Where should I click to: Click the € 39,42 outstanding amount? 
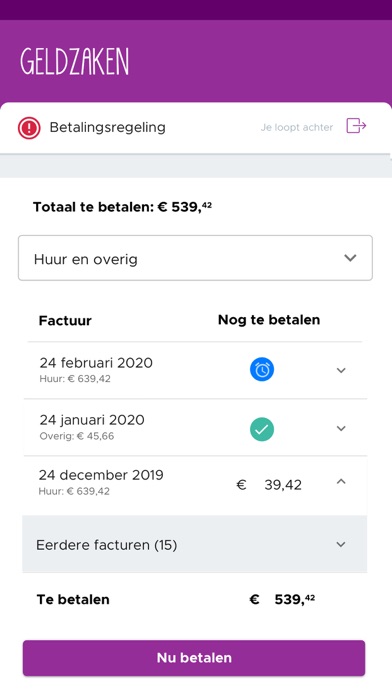[x=269, y=485]
